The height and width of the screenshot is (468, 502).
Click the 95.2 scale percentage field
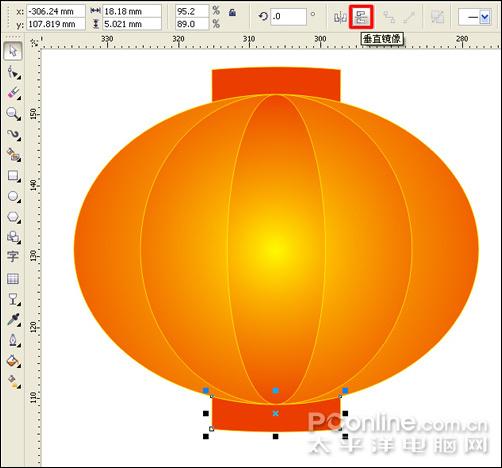coord(192,11)
